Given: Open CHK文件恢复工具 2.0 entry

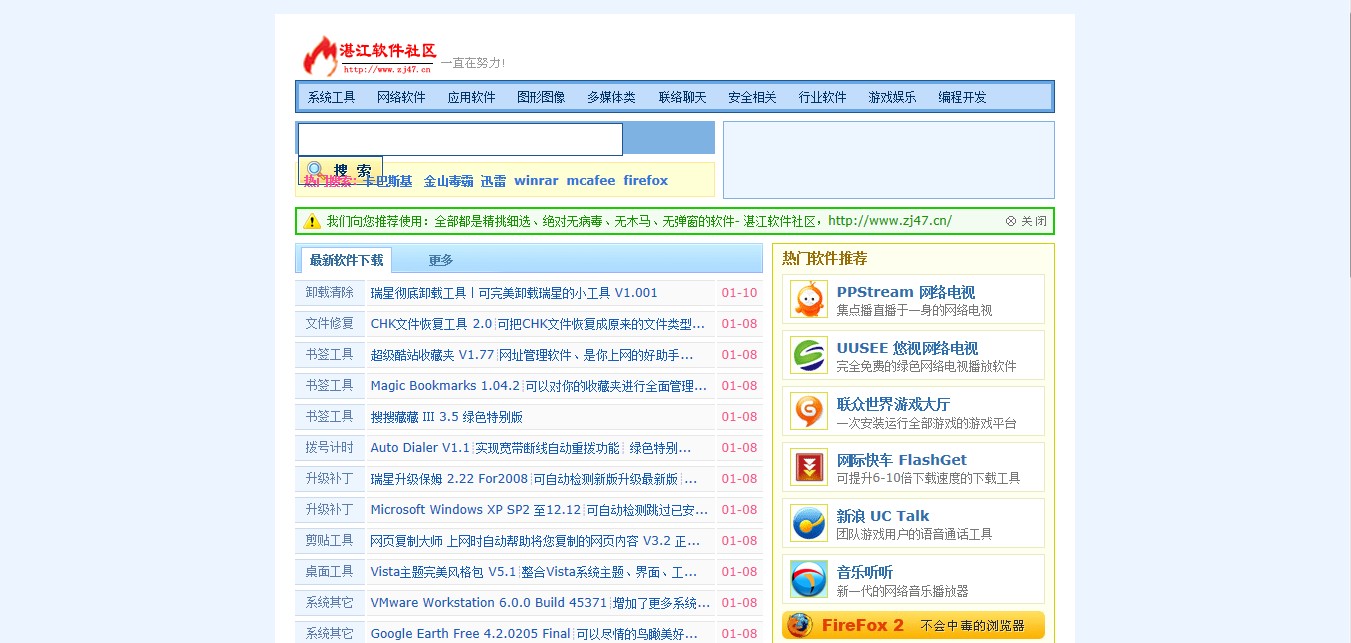Looking at the screenshot, I should (538, 324).
